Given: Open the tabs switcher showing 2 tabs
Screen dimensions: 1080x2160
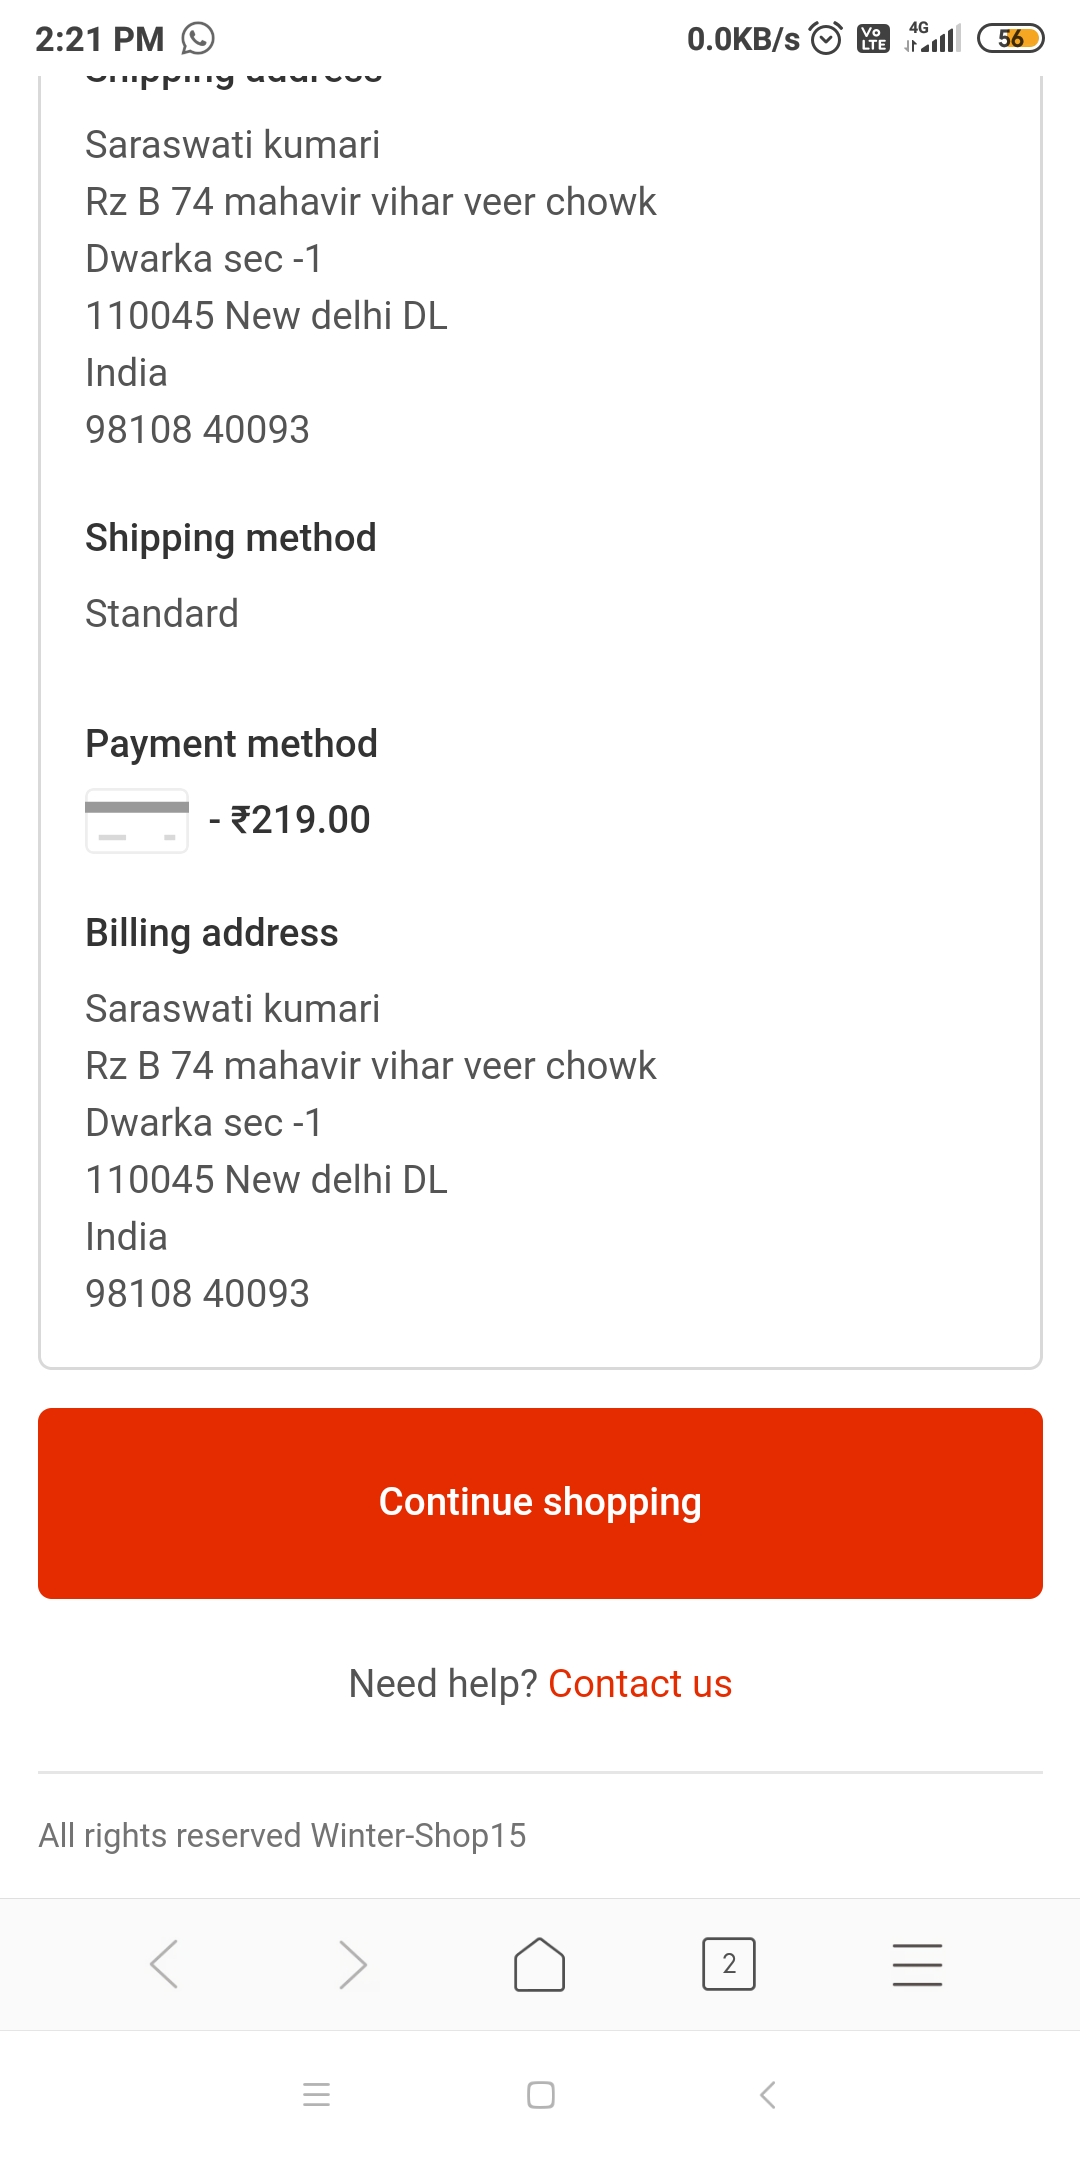Looking at the screenshot, I should point(729,1964).
